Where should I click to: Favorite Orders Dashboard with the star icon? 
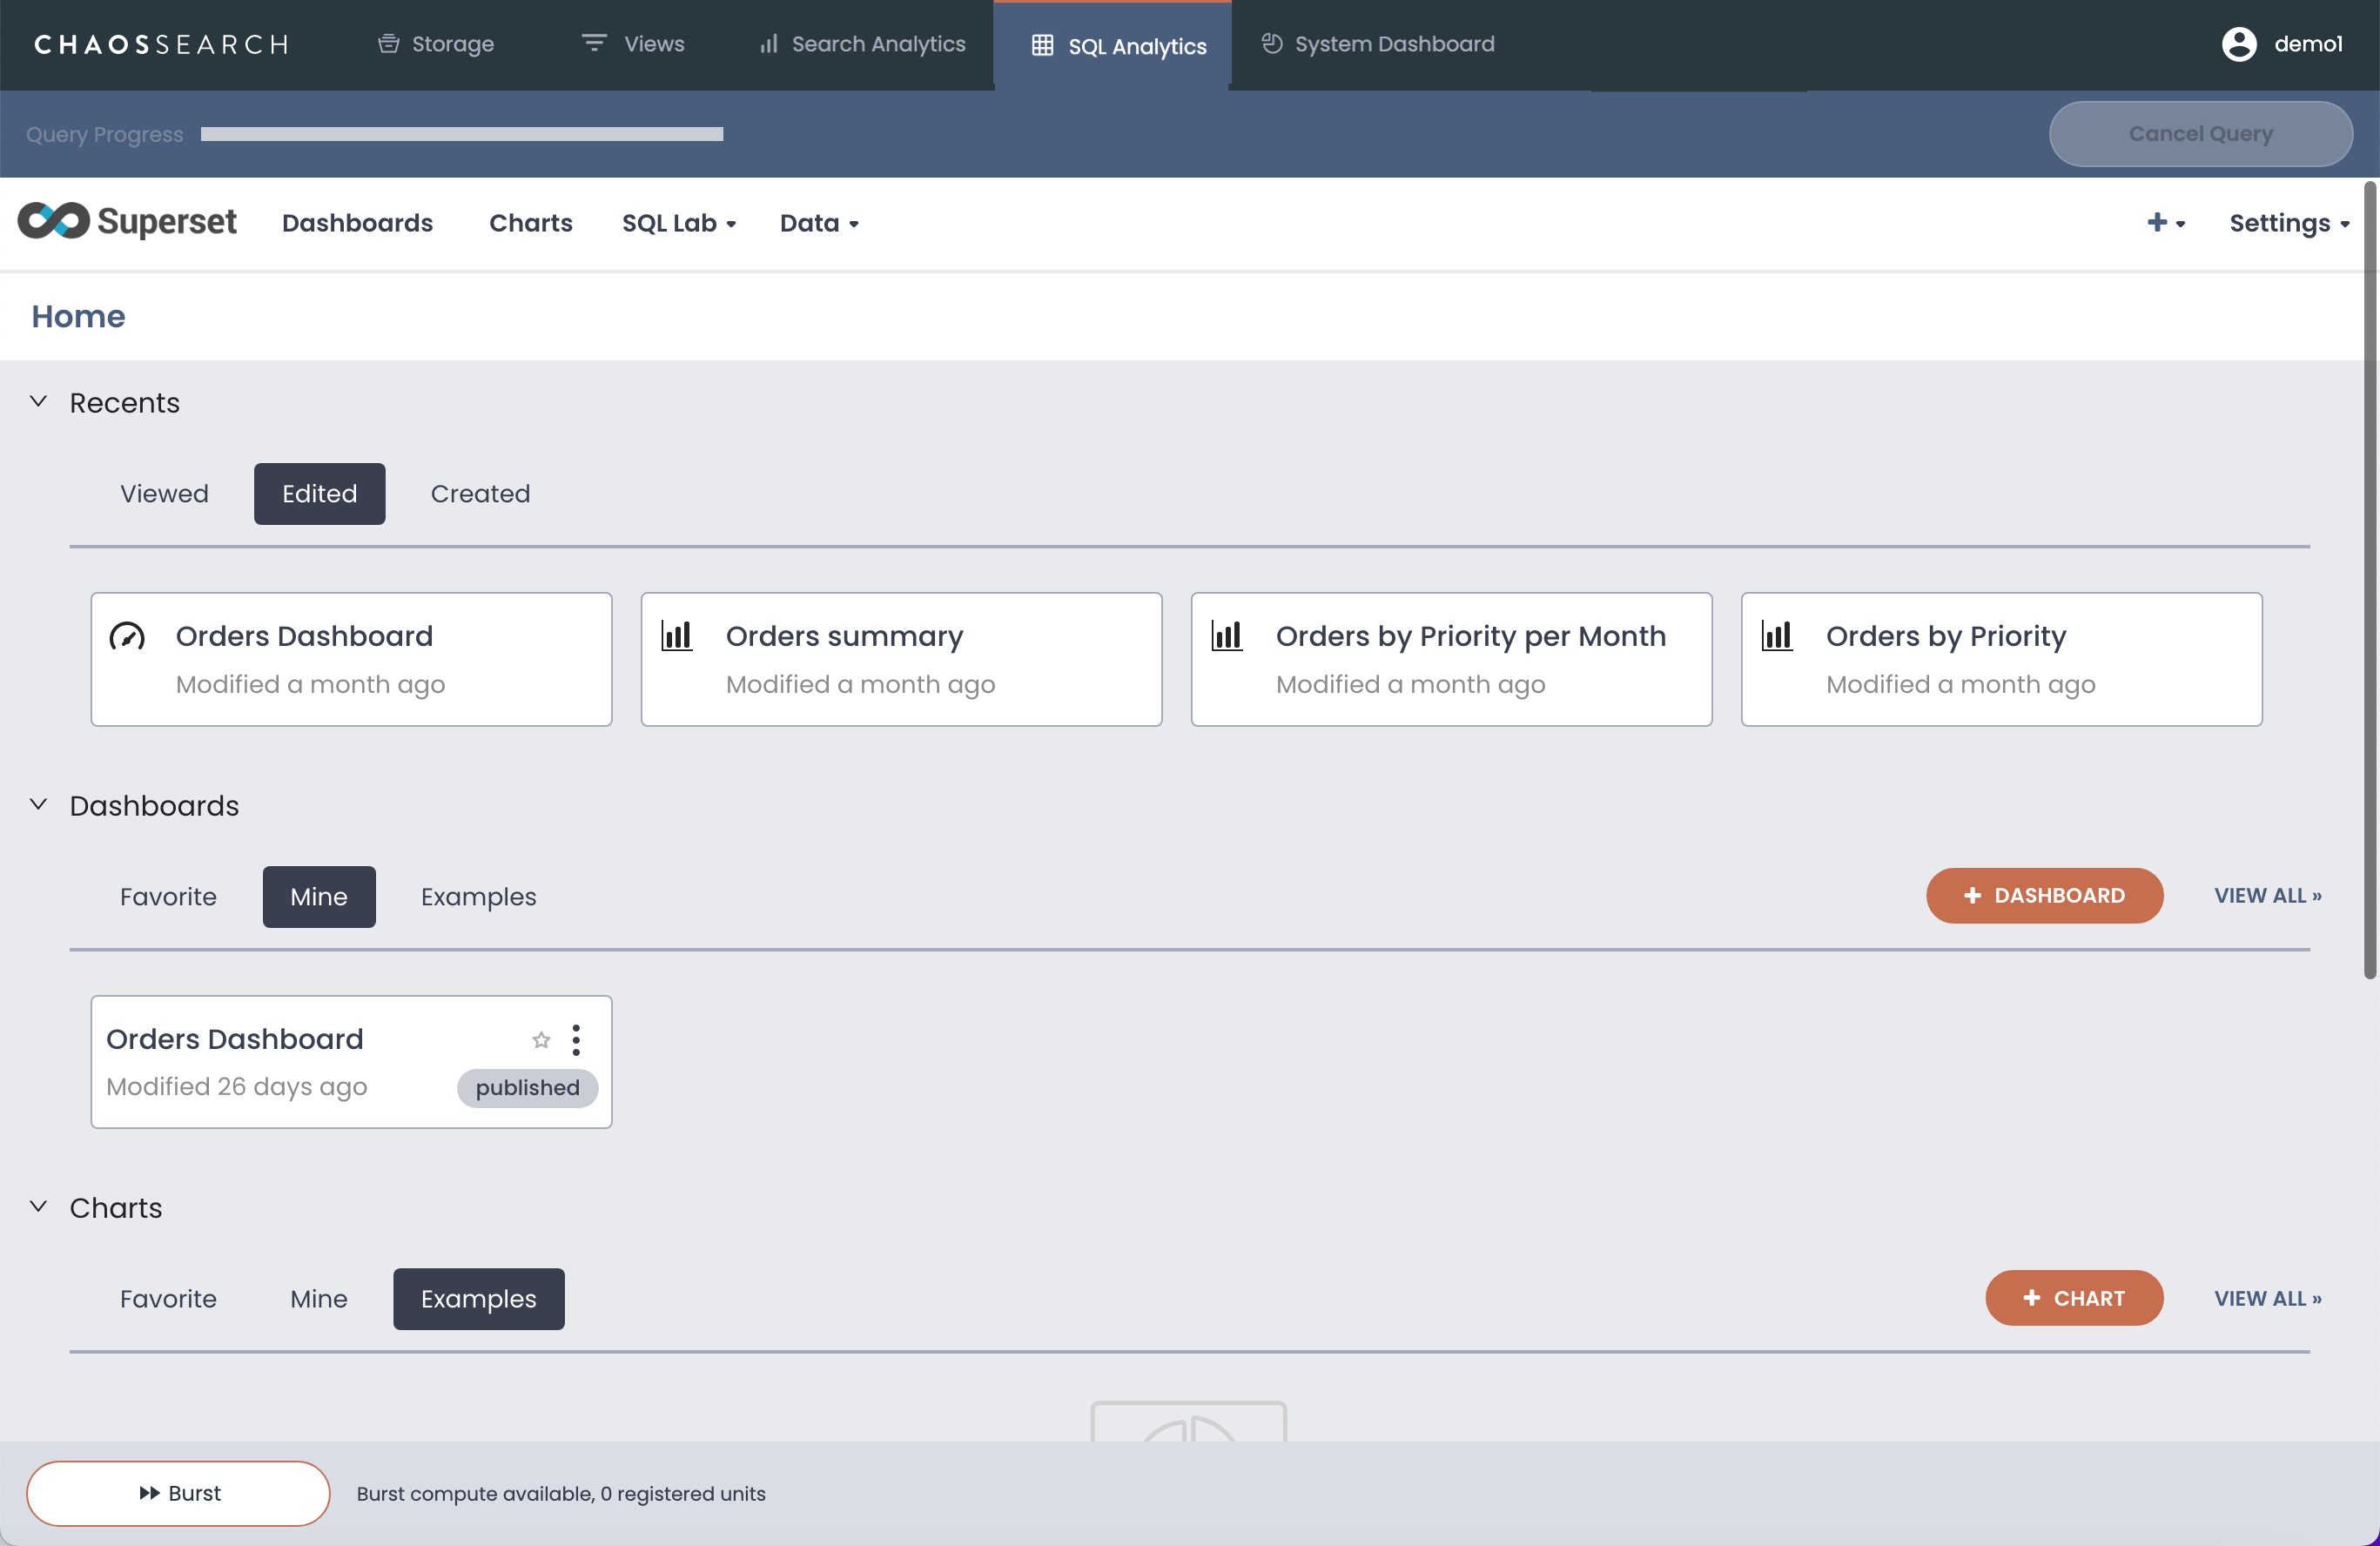(541, 1040)
